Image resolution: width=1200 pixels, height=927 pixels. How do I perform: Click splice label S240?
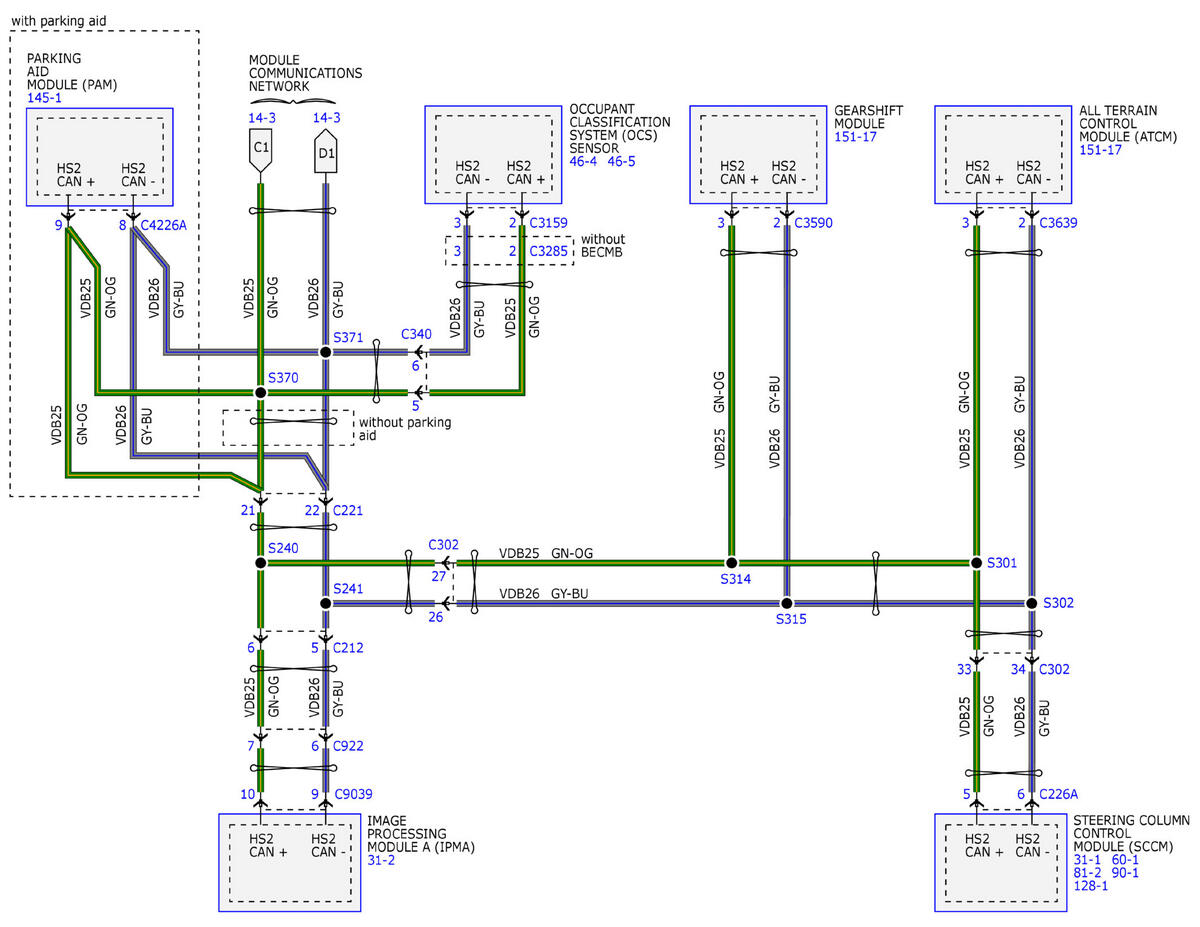283,550
